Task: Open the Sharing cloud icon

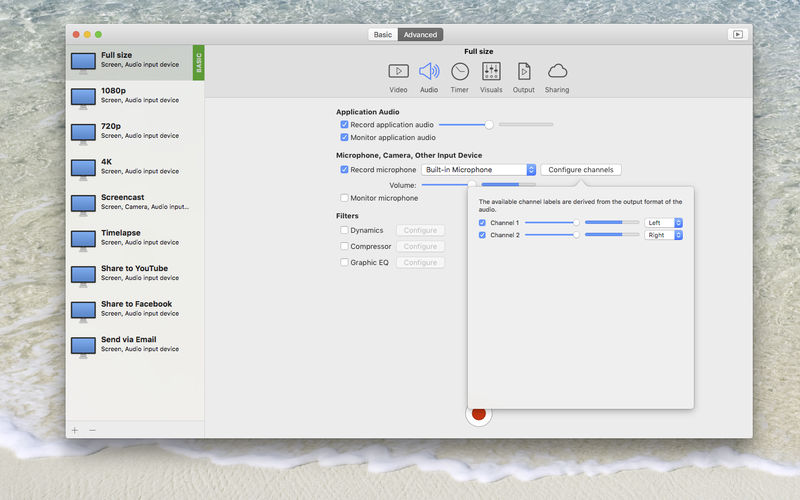Action: 557,71
